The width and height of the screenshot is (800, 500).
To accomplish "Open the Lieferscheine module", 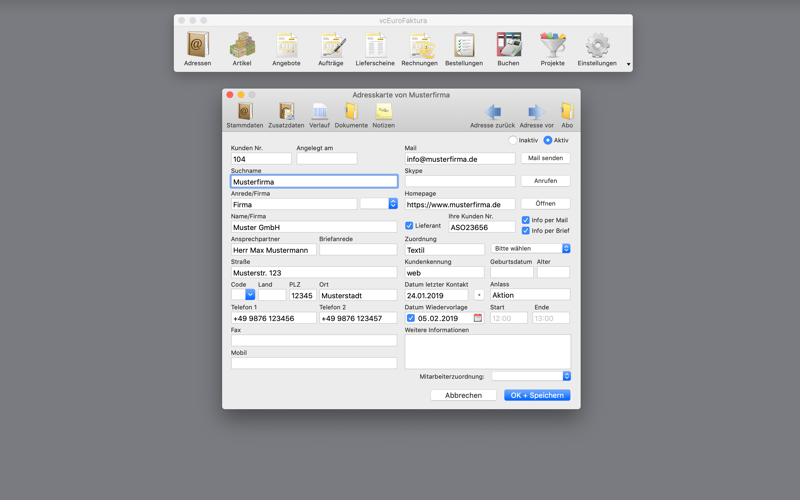I will (x=375, y=49).
